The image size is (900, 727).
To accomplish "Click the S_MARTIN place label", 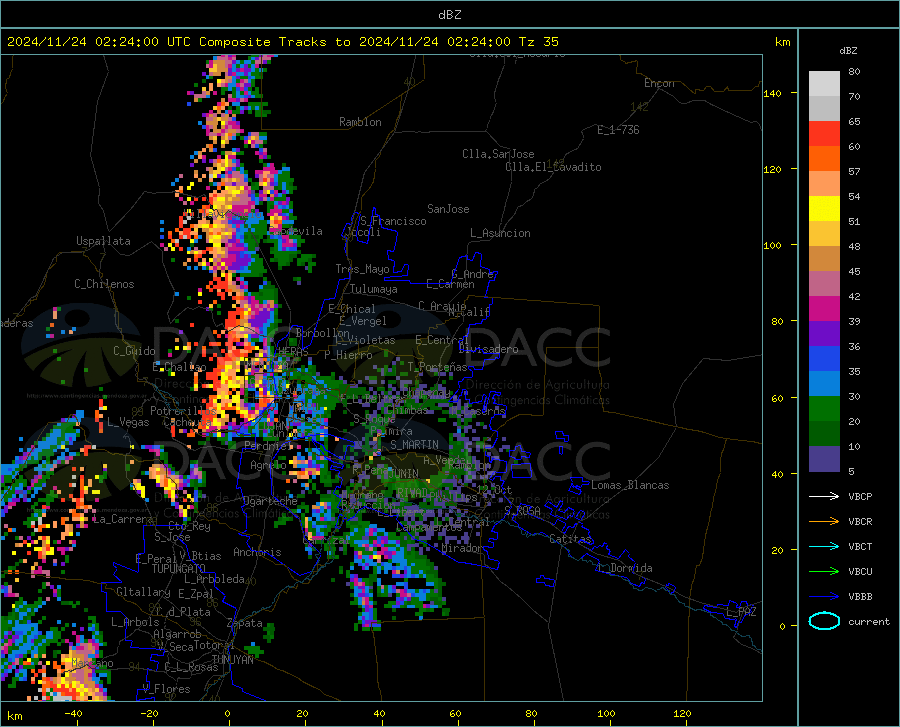I will pos(414,445).
